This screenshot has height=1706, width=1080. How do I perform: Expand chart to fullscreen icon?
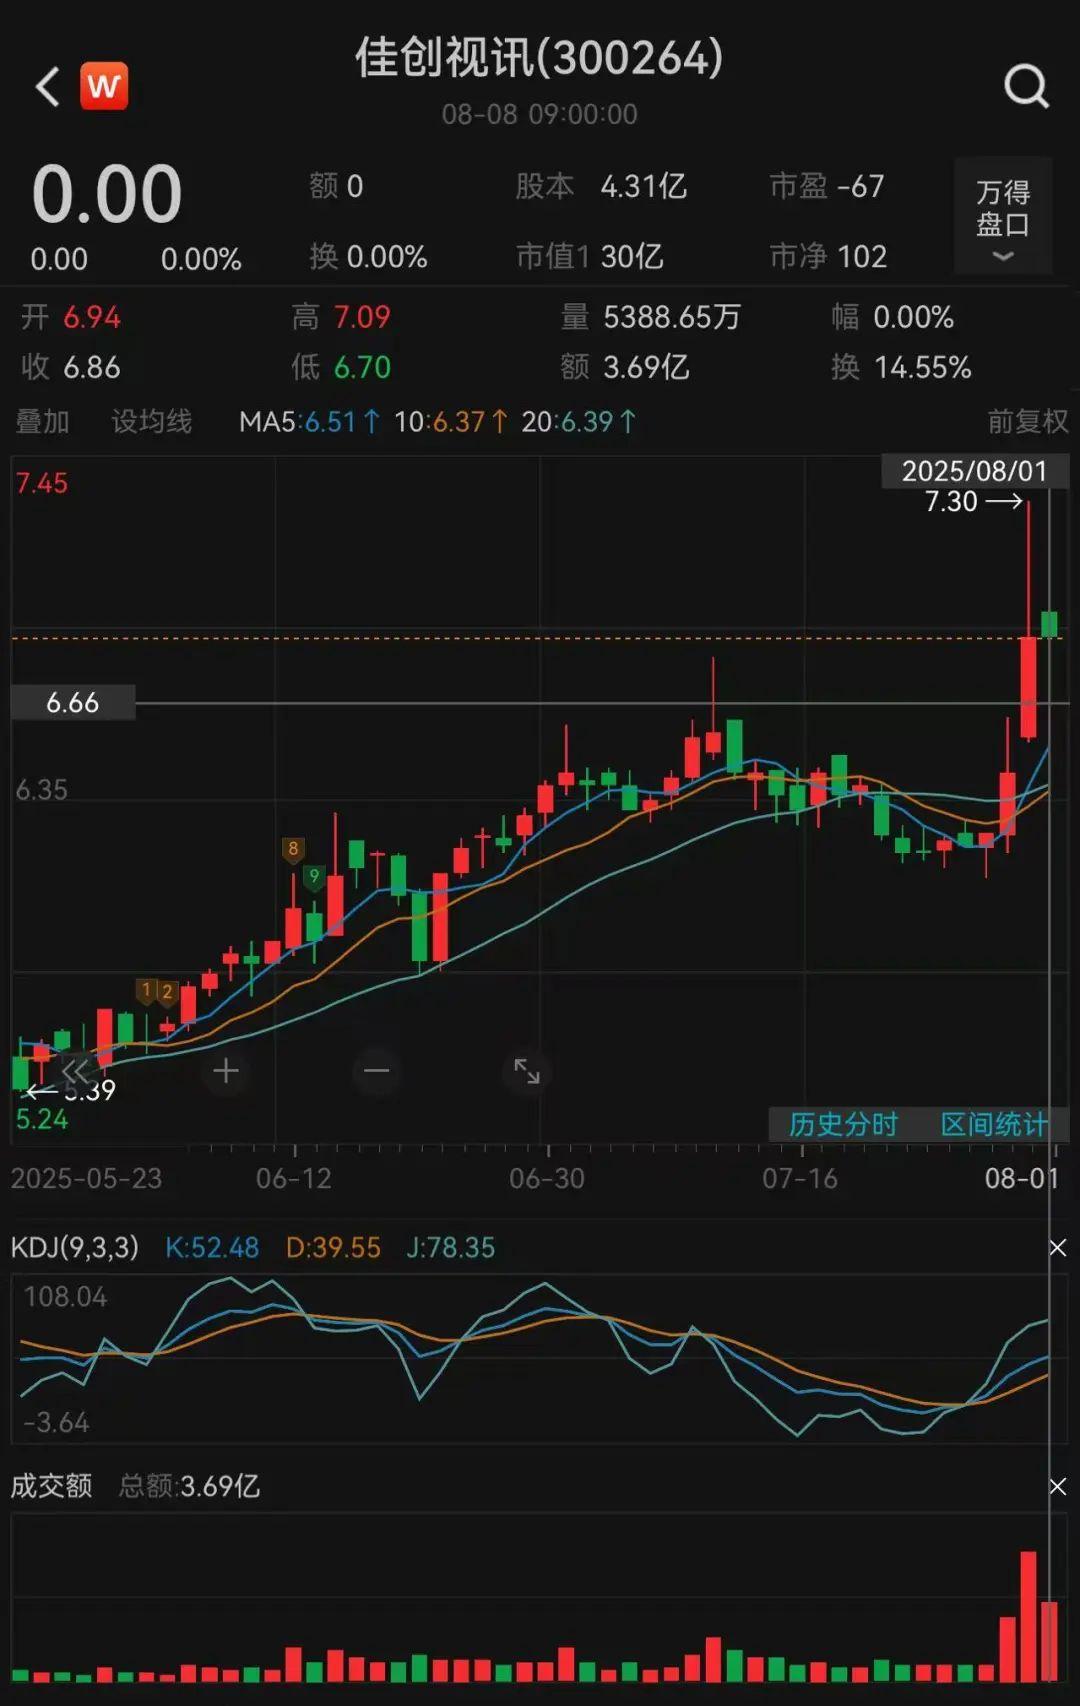(x=527, y=1071)
